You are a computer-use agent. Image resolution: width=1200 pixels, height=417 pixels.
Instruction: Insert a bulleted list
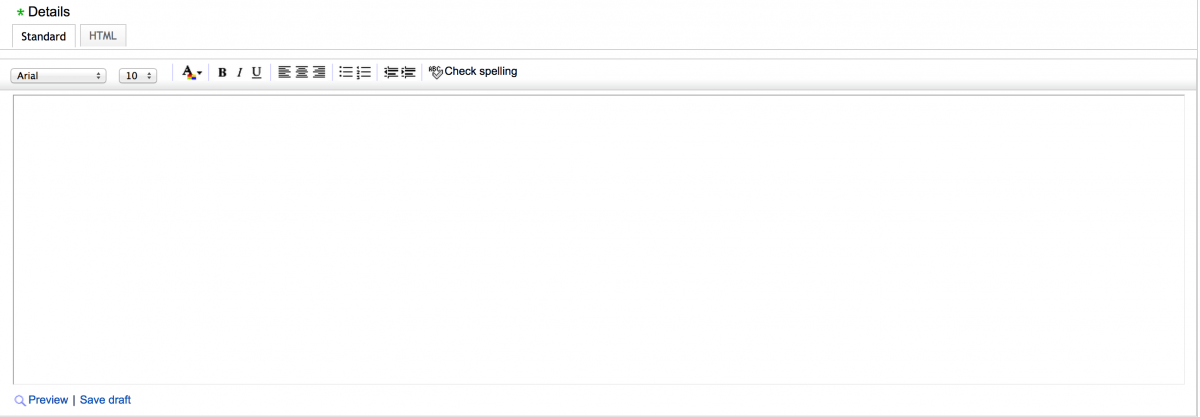click(346, 73)
